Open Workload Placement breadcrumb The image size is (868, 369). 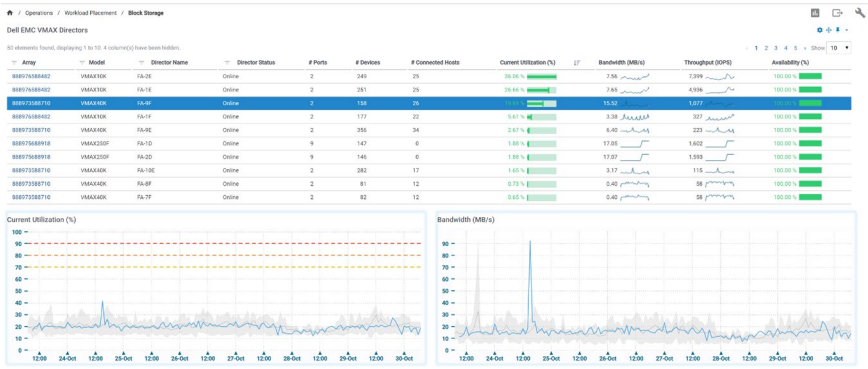(91, 13)
